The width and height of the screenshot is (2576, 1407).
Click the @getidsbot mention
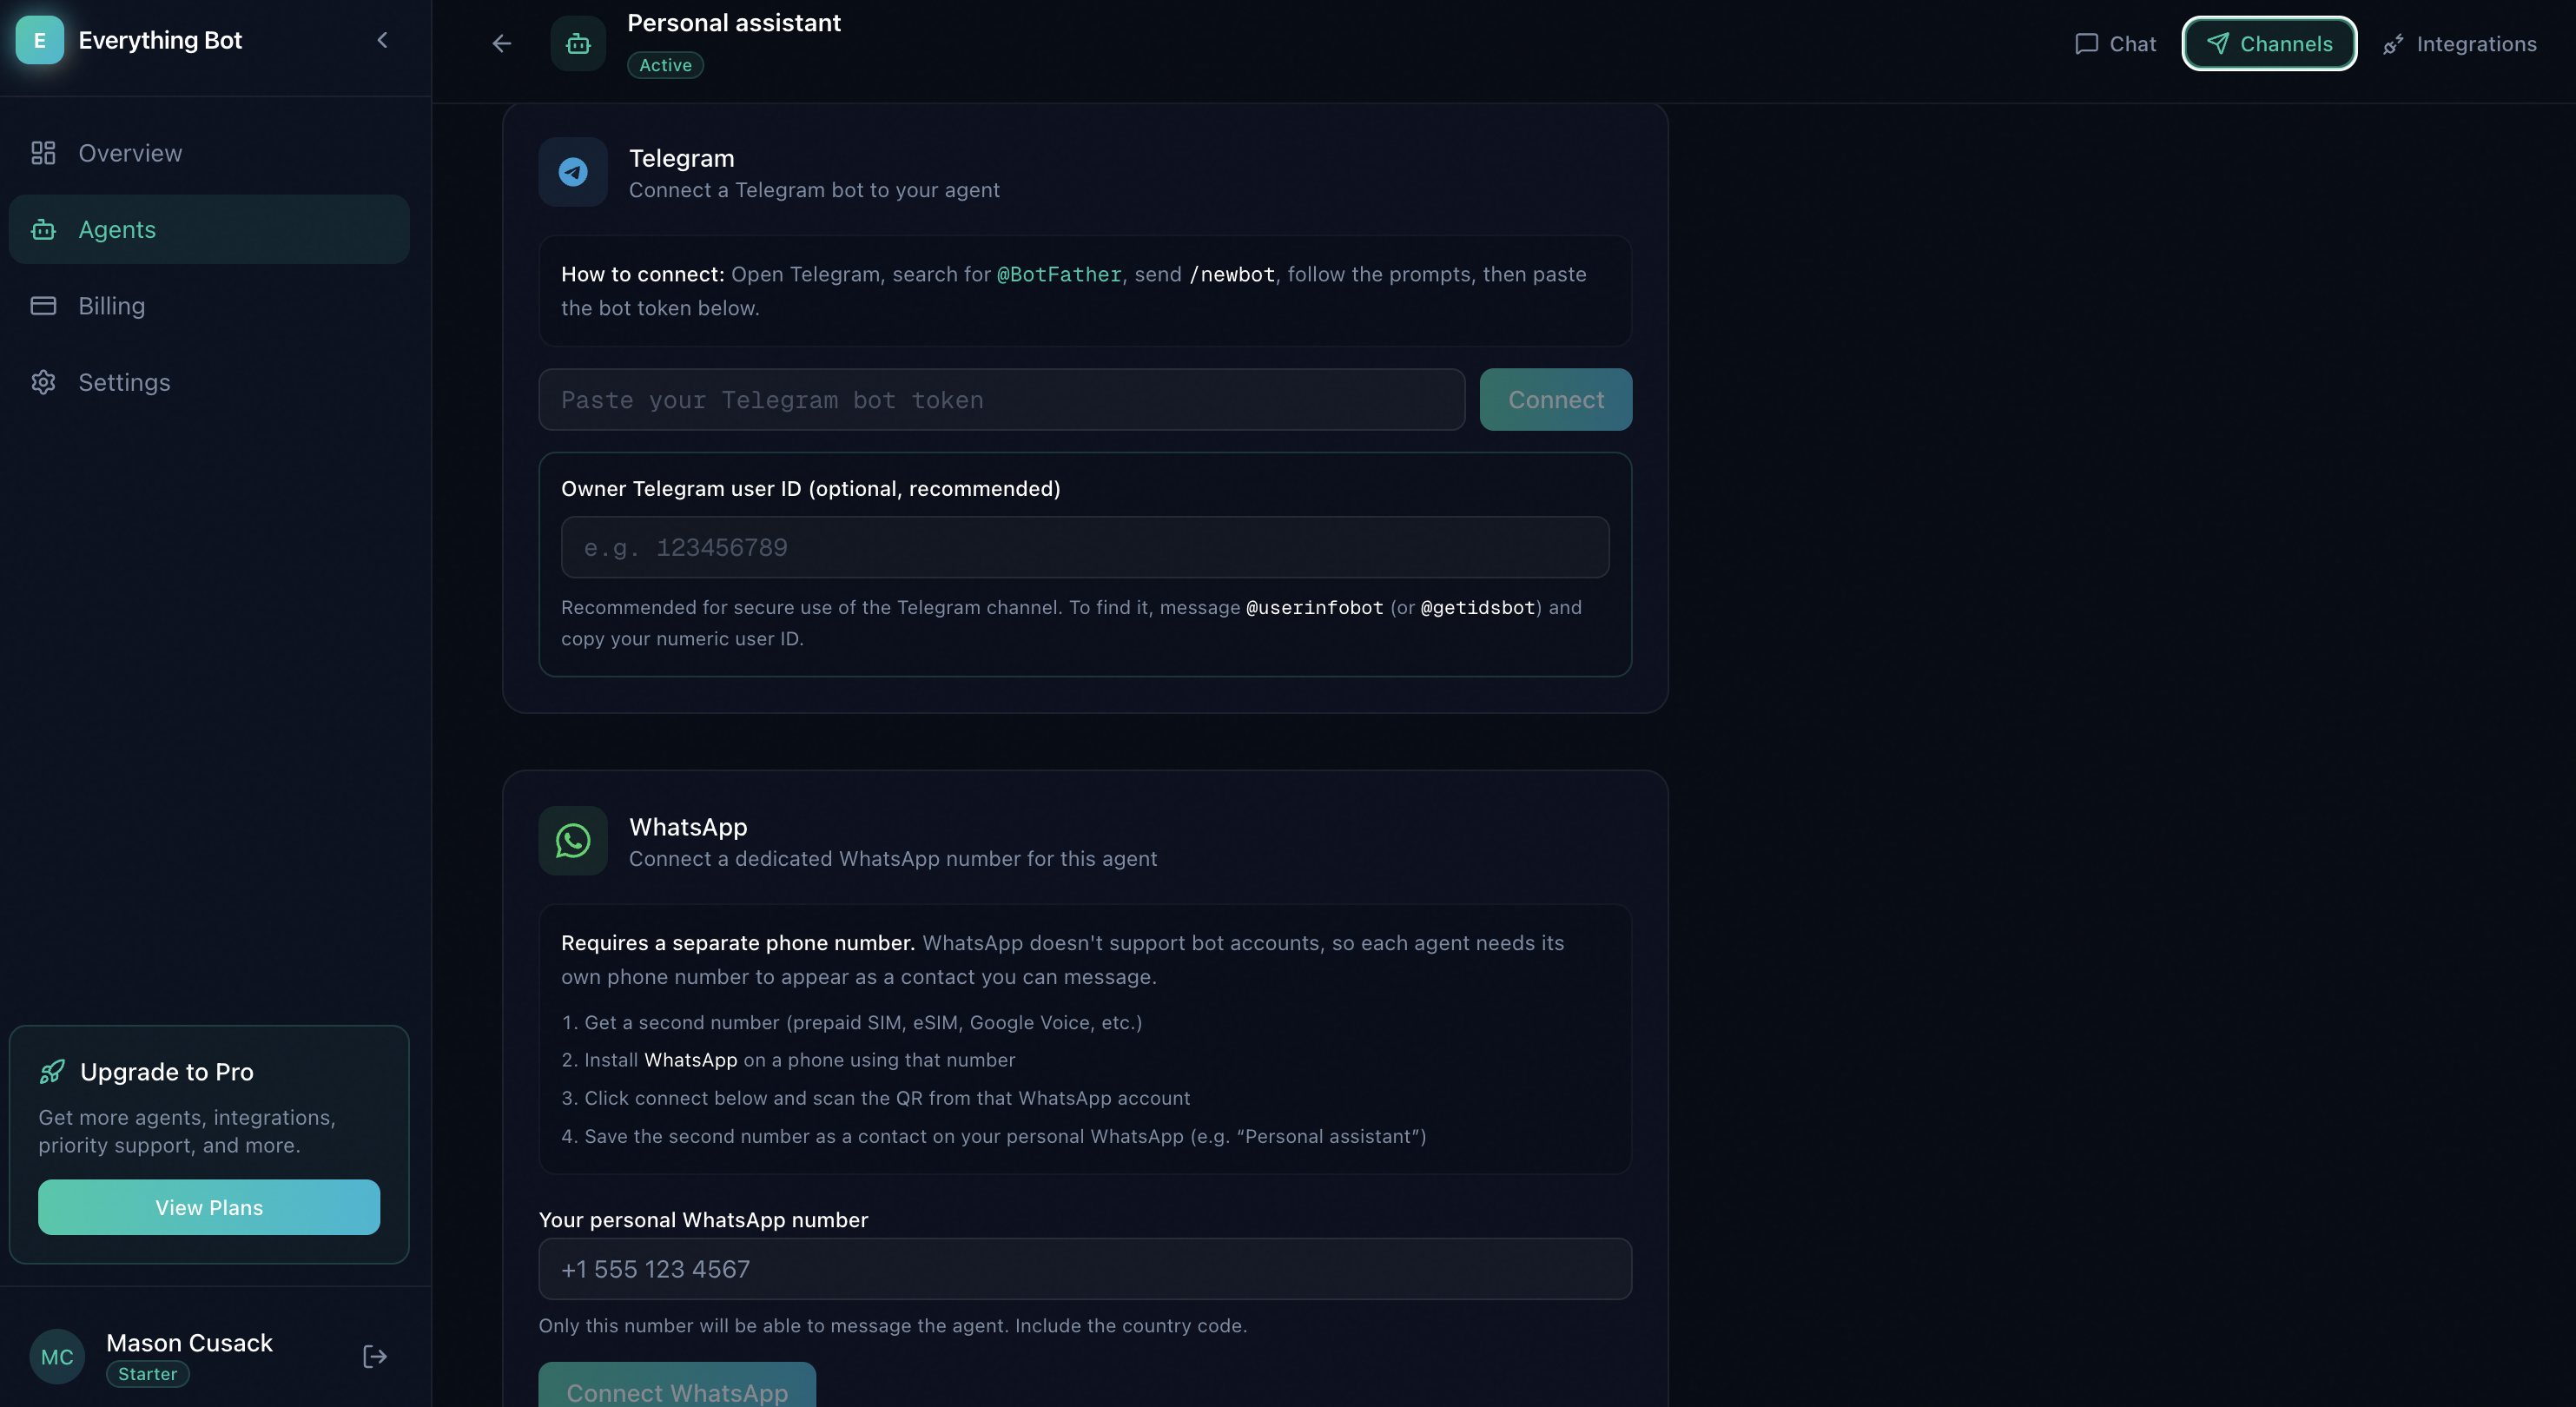coord(1477,607)
